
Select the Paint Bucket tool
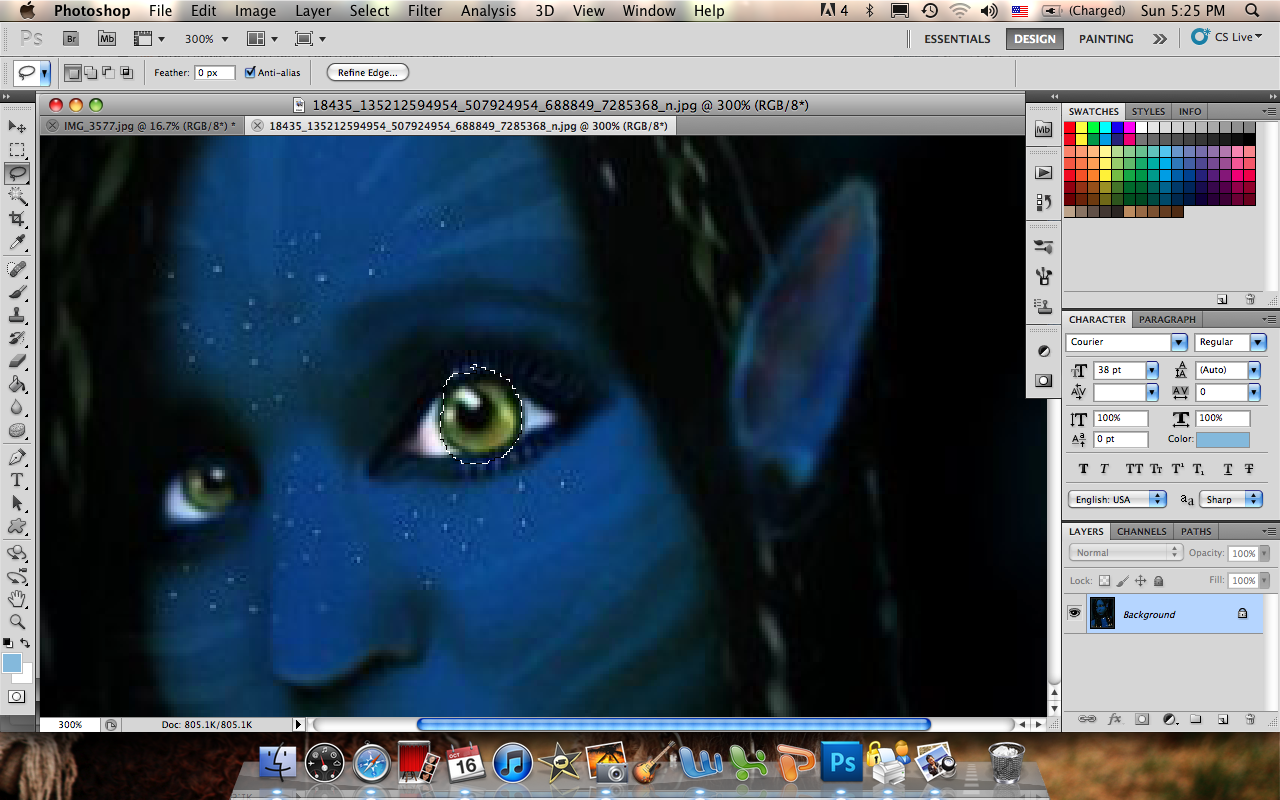point(17,384)
